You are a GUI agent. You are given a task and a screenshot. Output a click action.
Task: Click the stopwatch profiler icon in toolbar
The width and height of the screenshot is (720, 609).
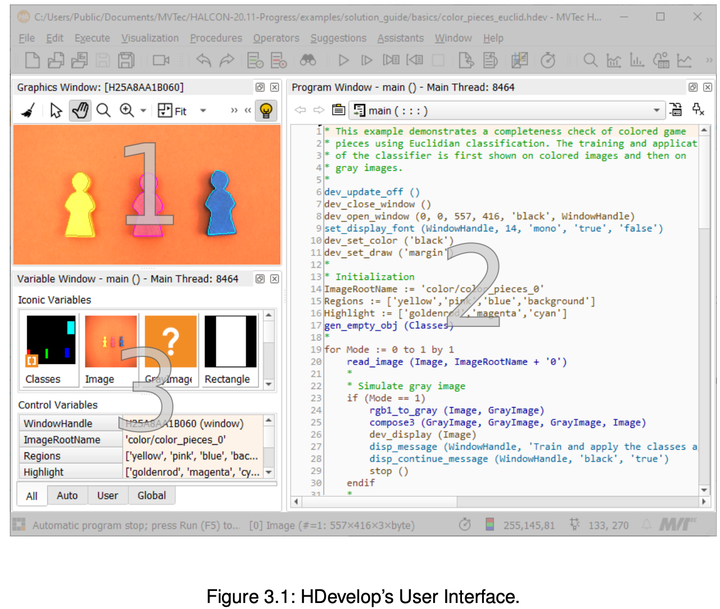point(547,62)
